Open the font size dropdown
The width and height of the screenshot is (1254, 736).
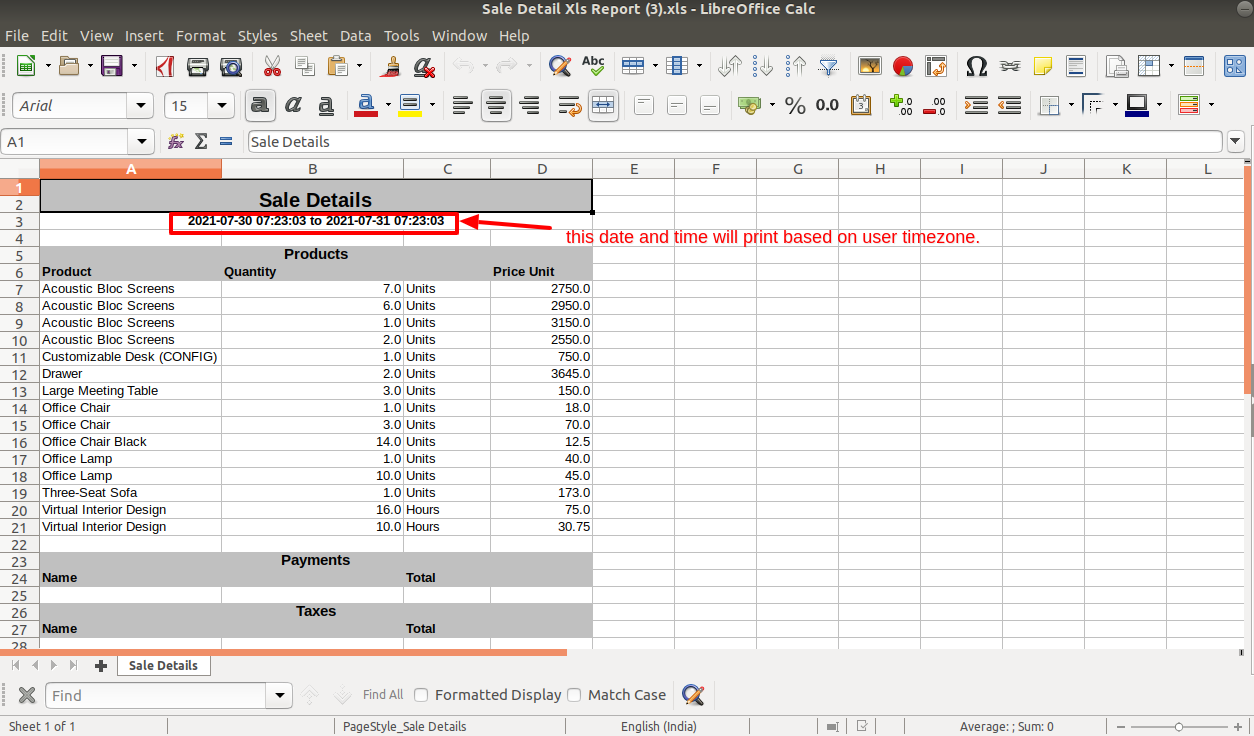coord(222,106)
